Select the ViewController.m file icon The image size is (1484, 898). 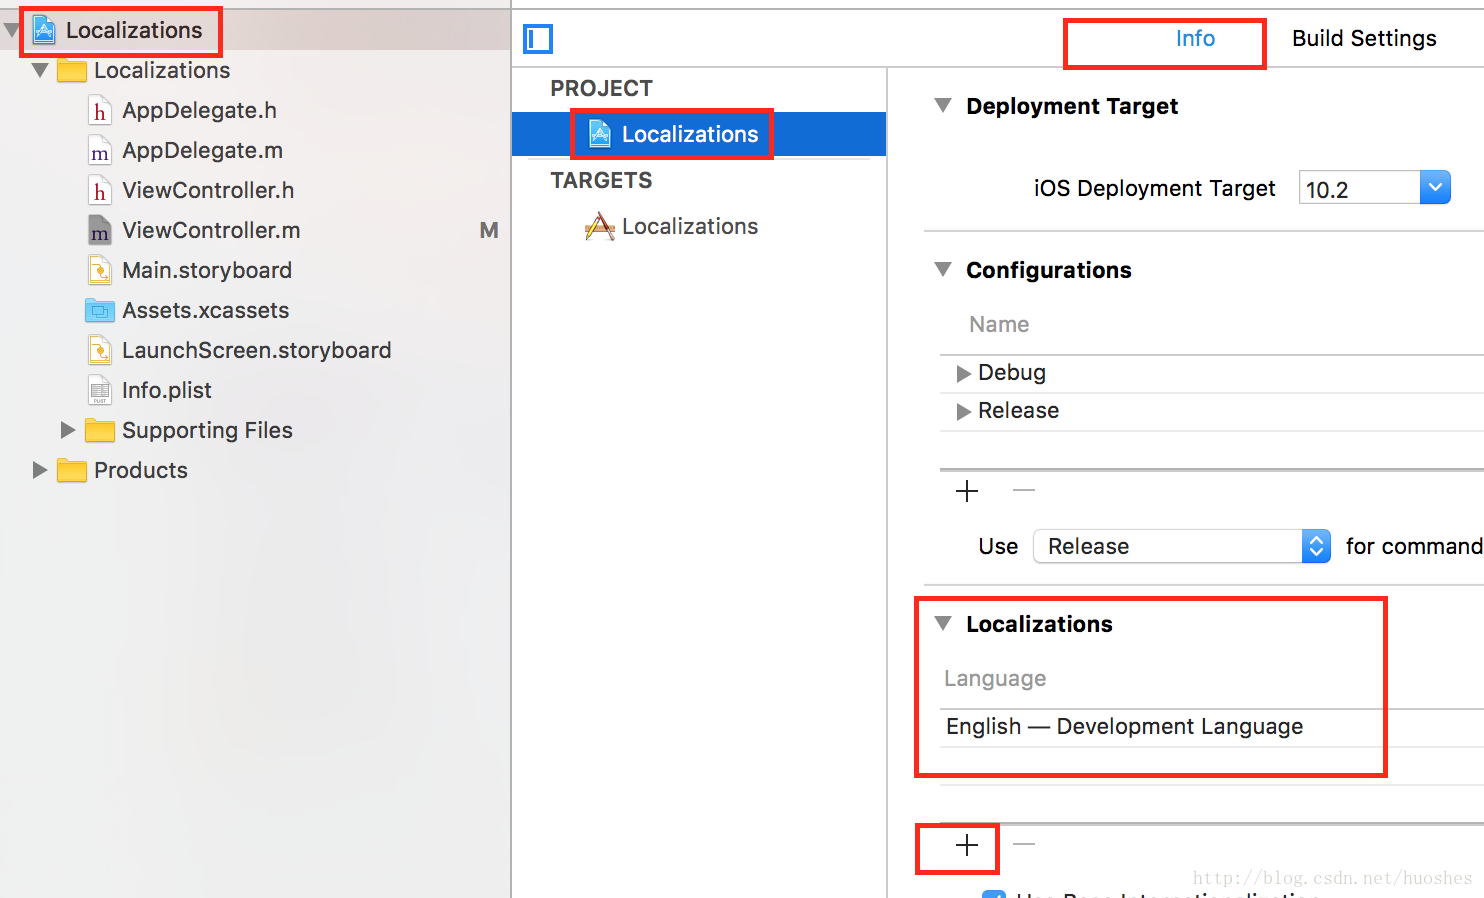point(100,230)
